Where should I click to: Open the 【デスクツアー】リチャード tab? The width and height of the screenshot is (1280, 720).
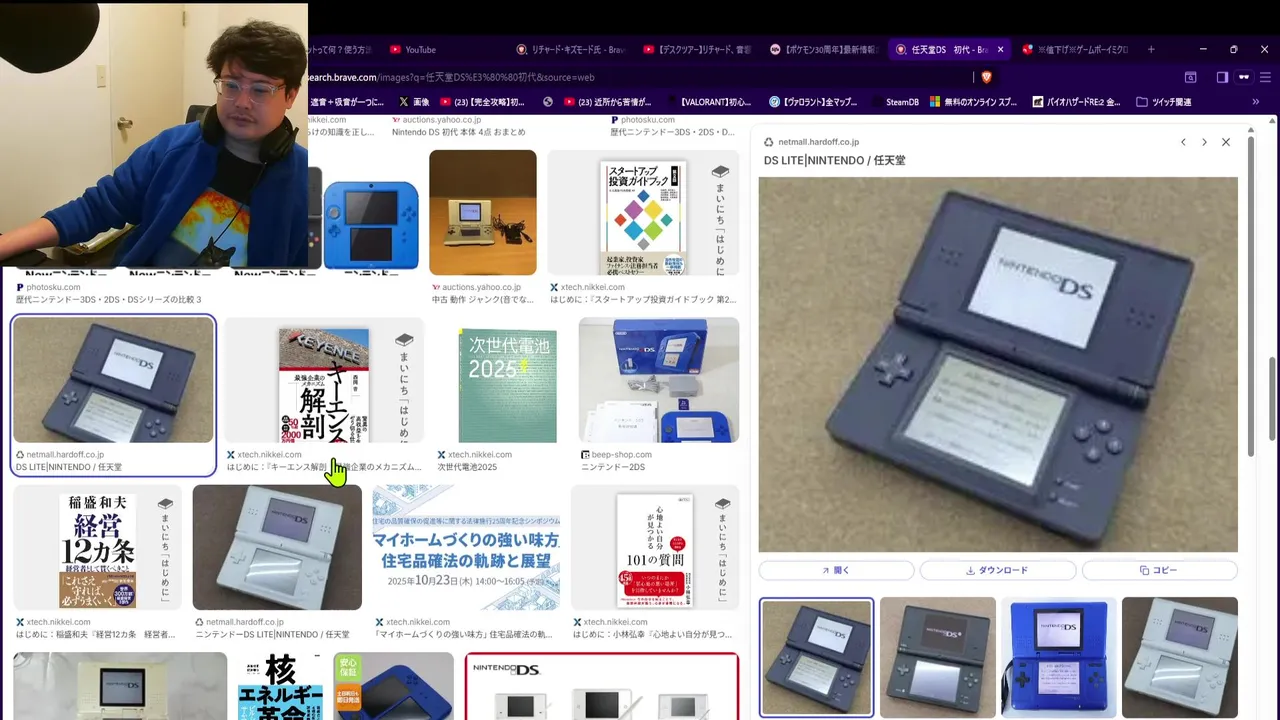[697, 50]
